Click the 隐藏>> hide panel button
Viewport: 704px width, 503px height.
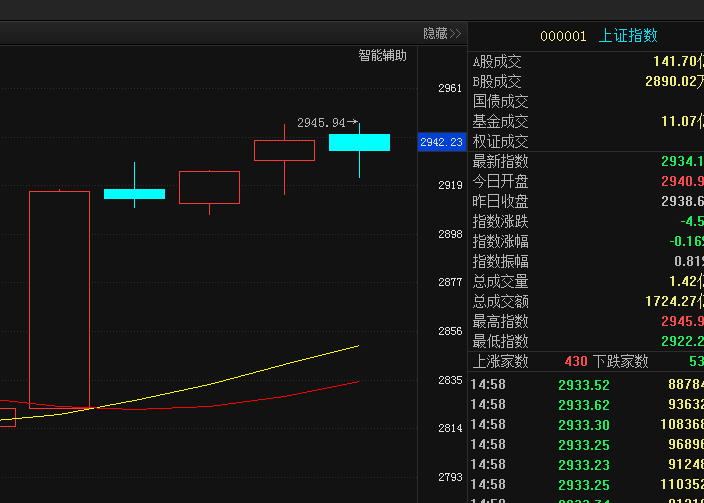(x=442, y=34)
